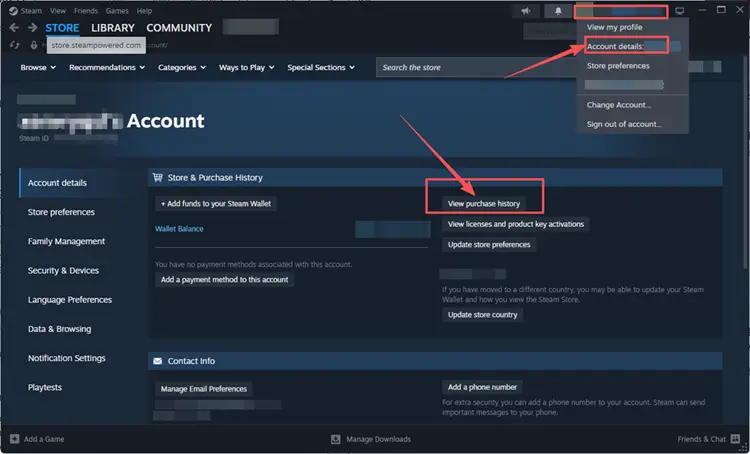This screenshot has height=454, width=750.
Task: Click Update store preferences button
Action: [489, 244]
